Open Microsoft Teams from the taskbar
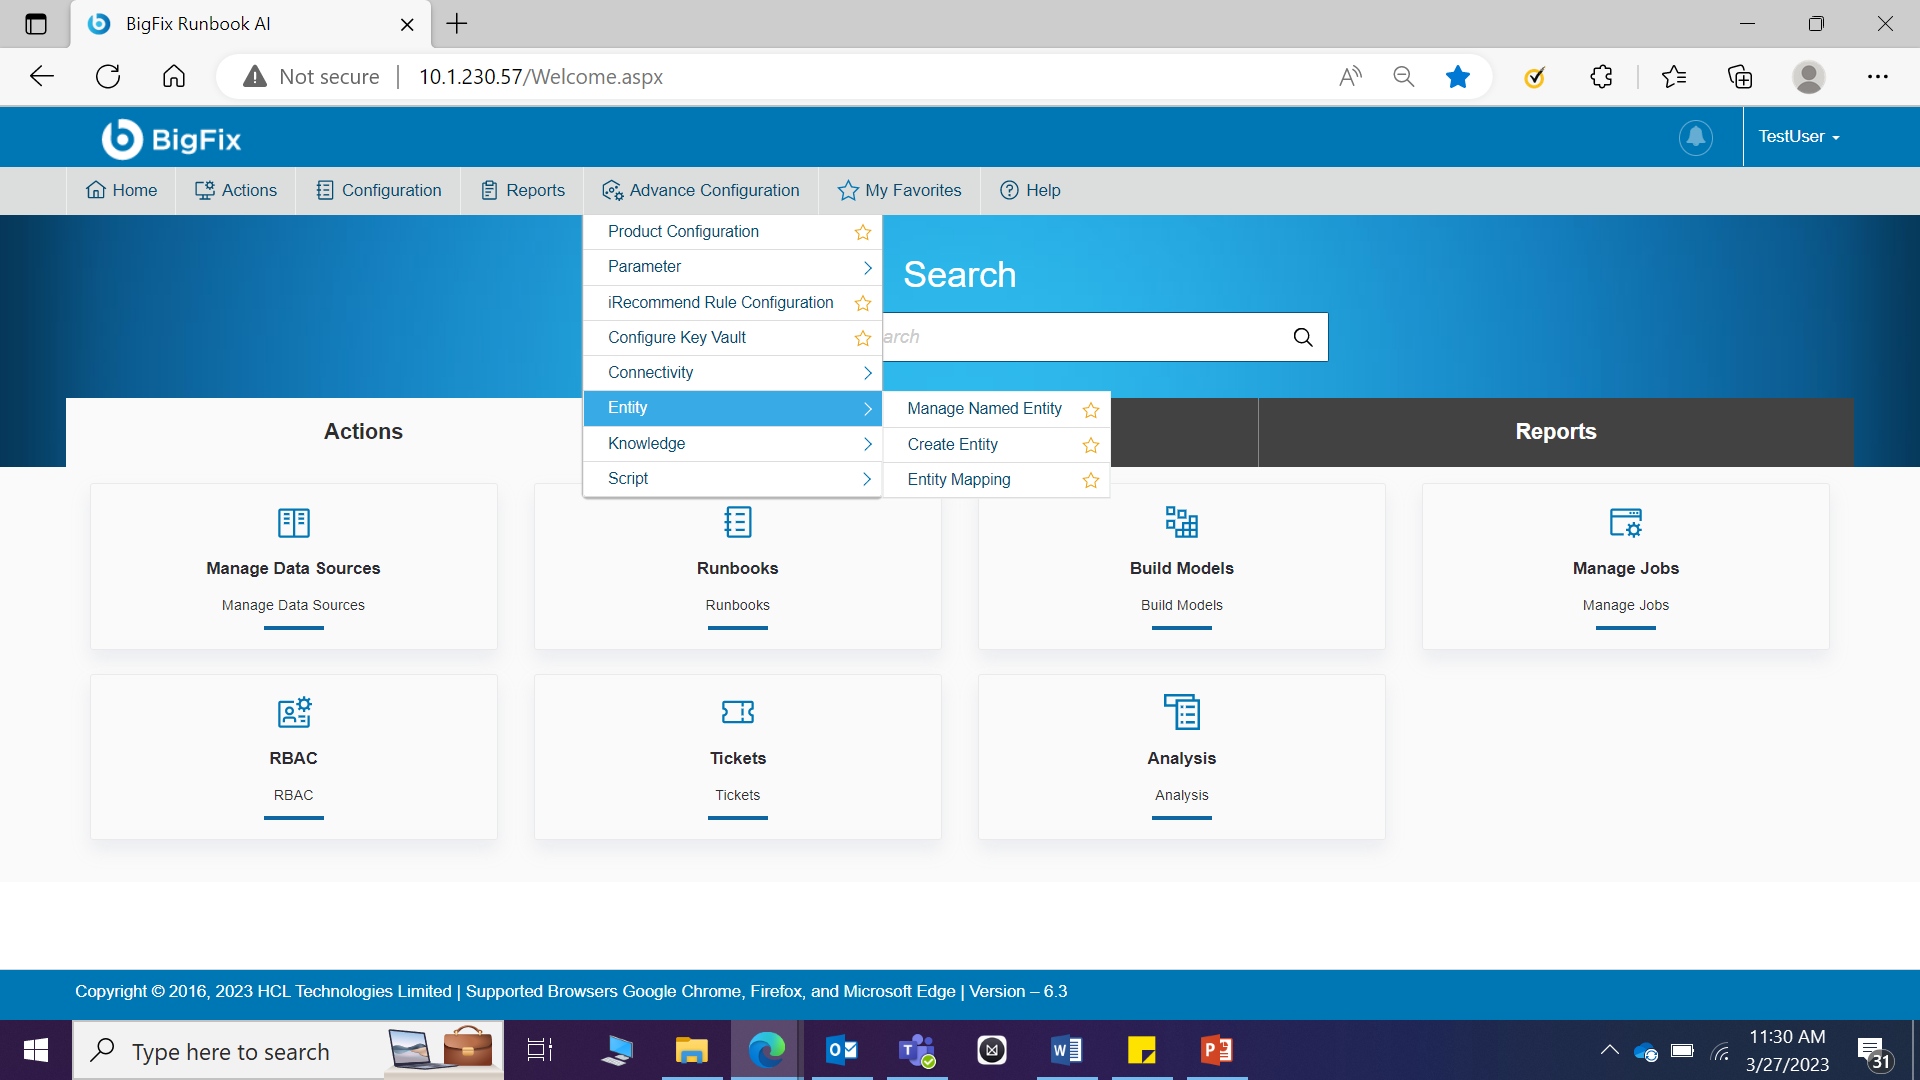 click(916, 1050)
